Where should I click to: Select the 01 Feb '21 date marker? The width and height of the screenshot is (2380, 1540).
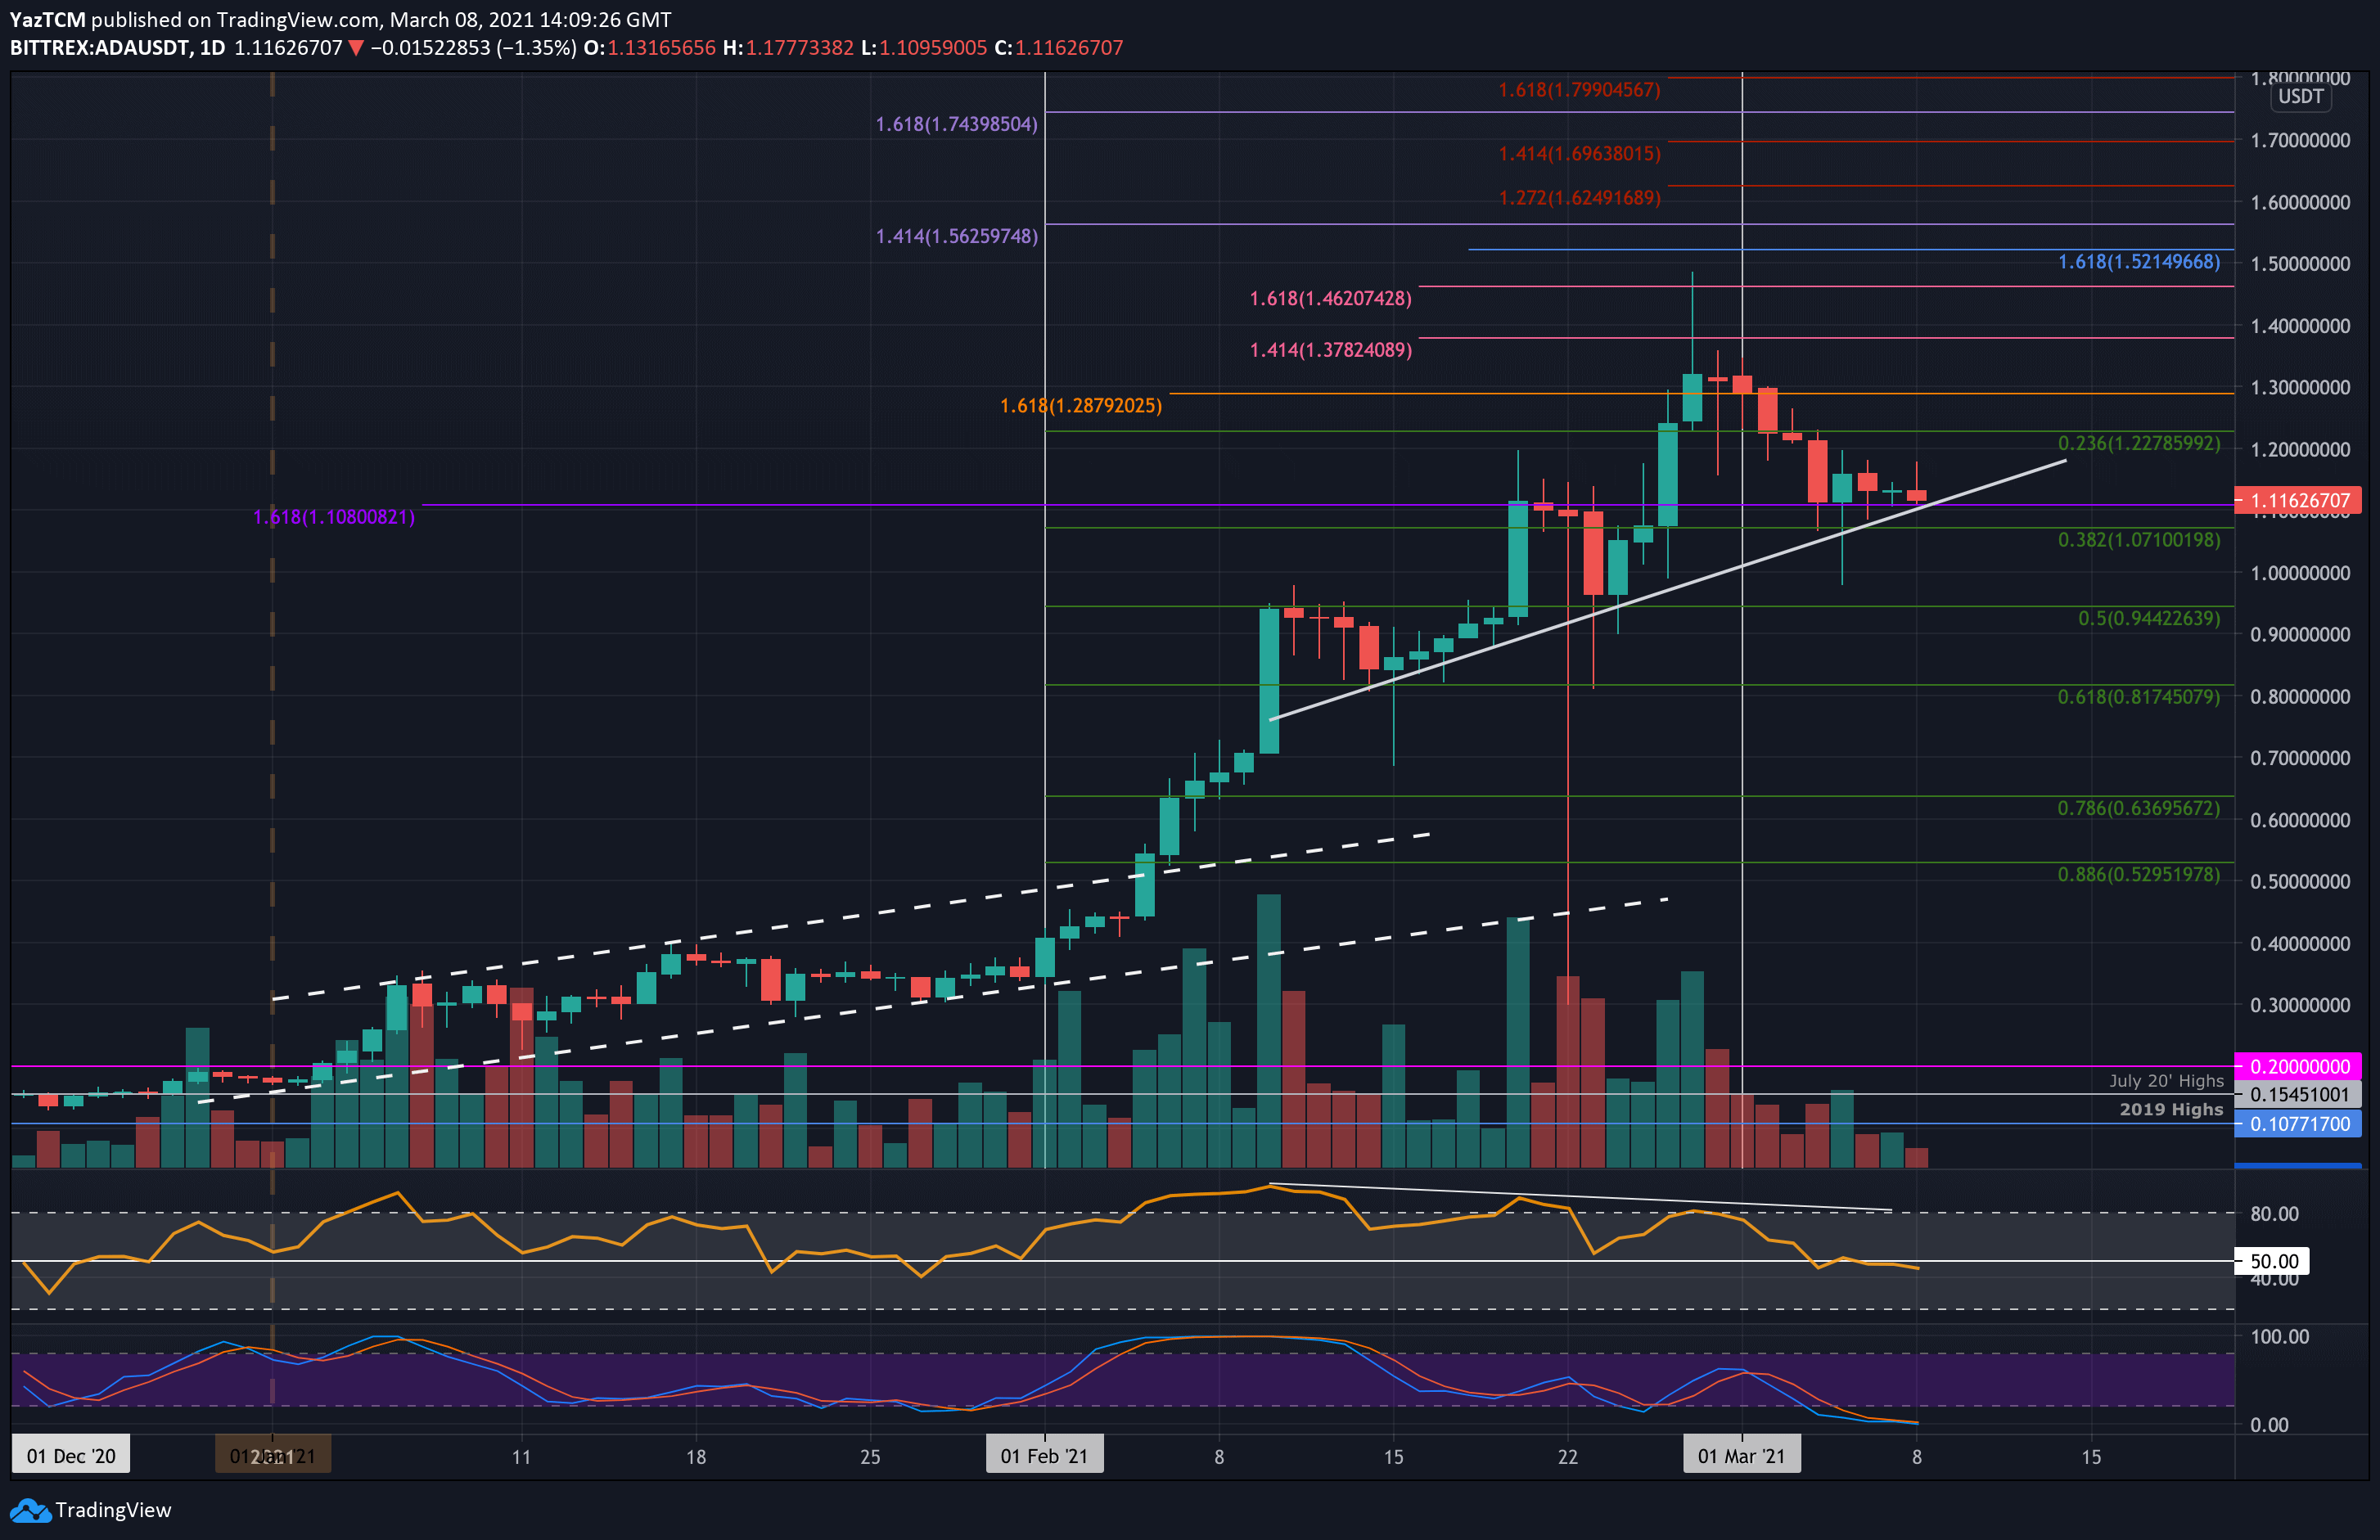[x=1044, y=1456]
